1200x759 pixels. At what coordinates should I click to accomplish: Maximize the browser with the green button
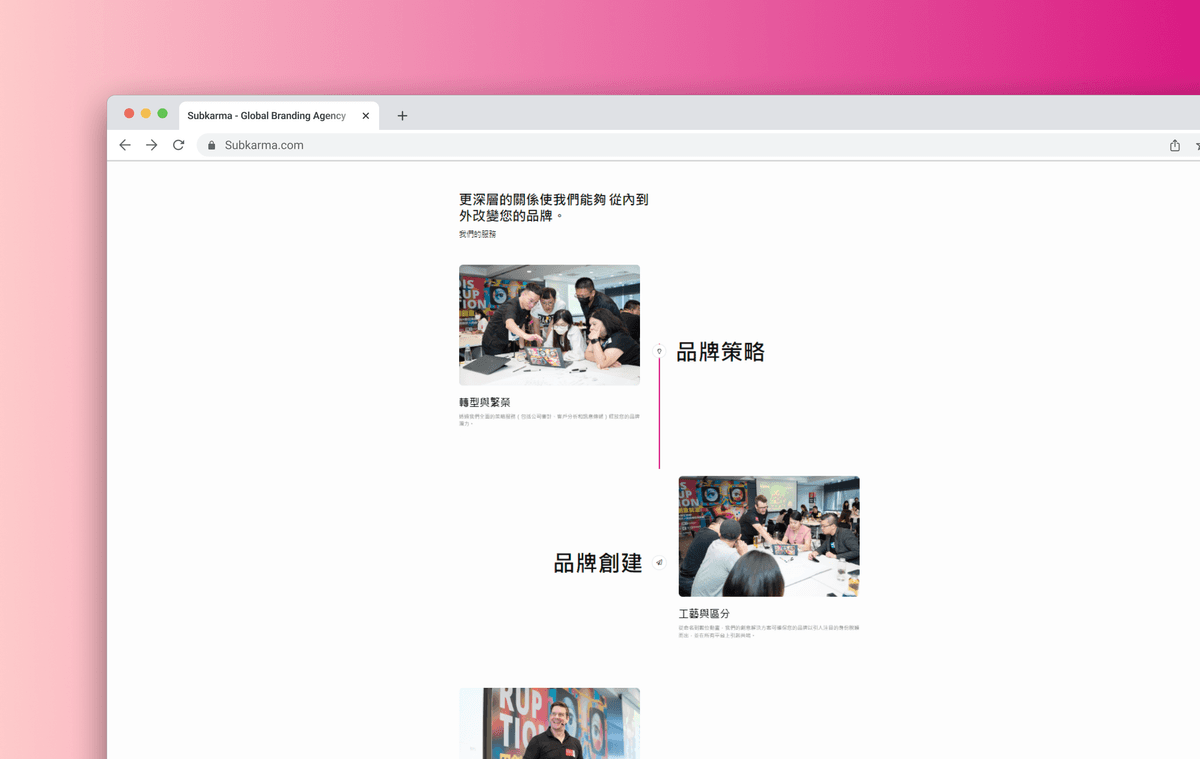(162, 114)
